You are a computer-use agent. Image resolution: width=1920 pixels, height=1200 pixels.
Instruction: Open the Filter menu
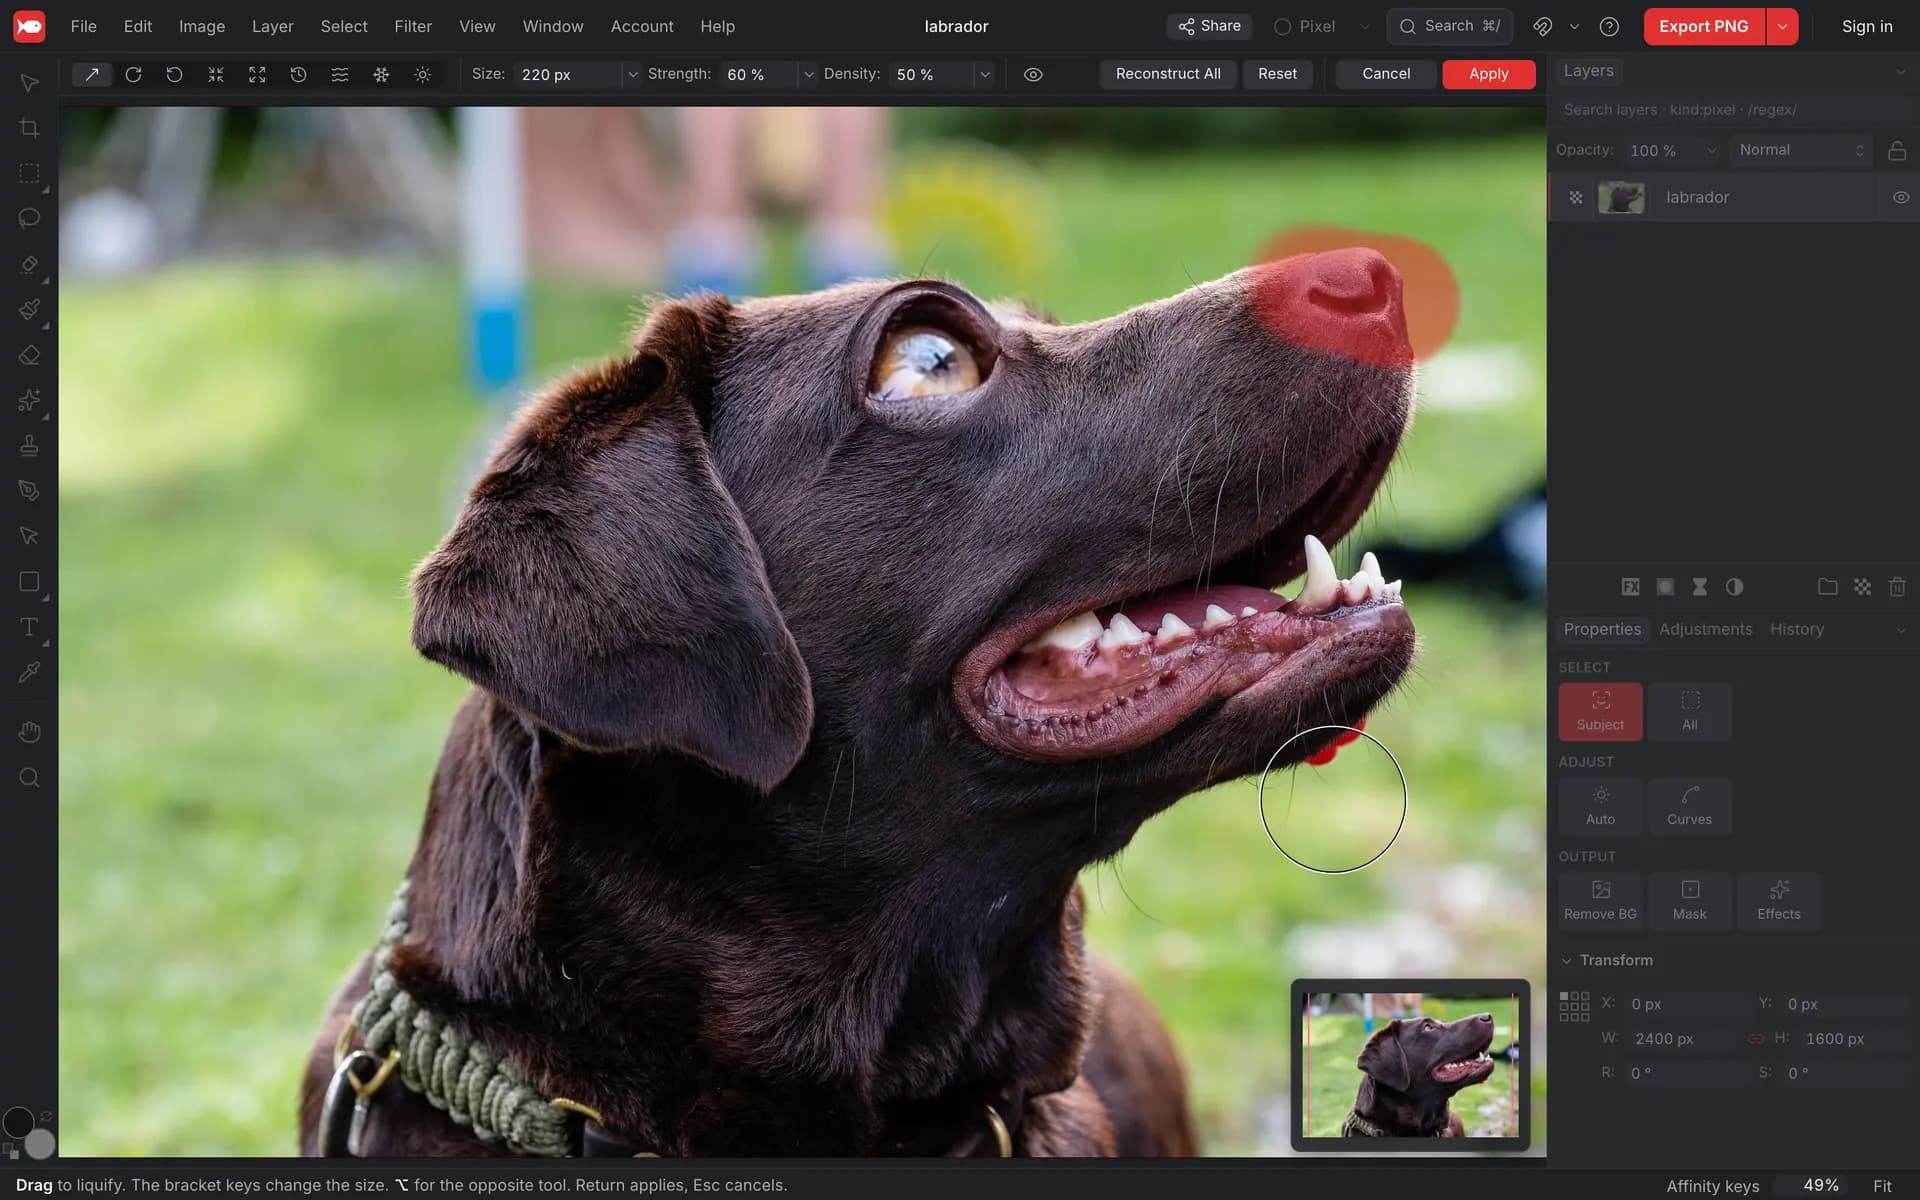click(413, 26)
